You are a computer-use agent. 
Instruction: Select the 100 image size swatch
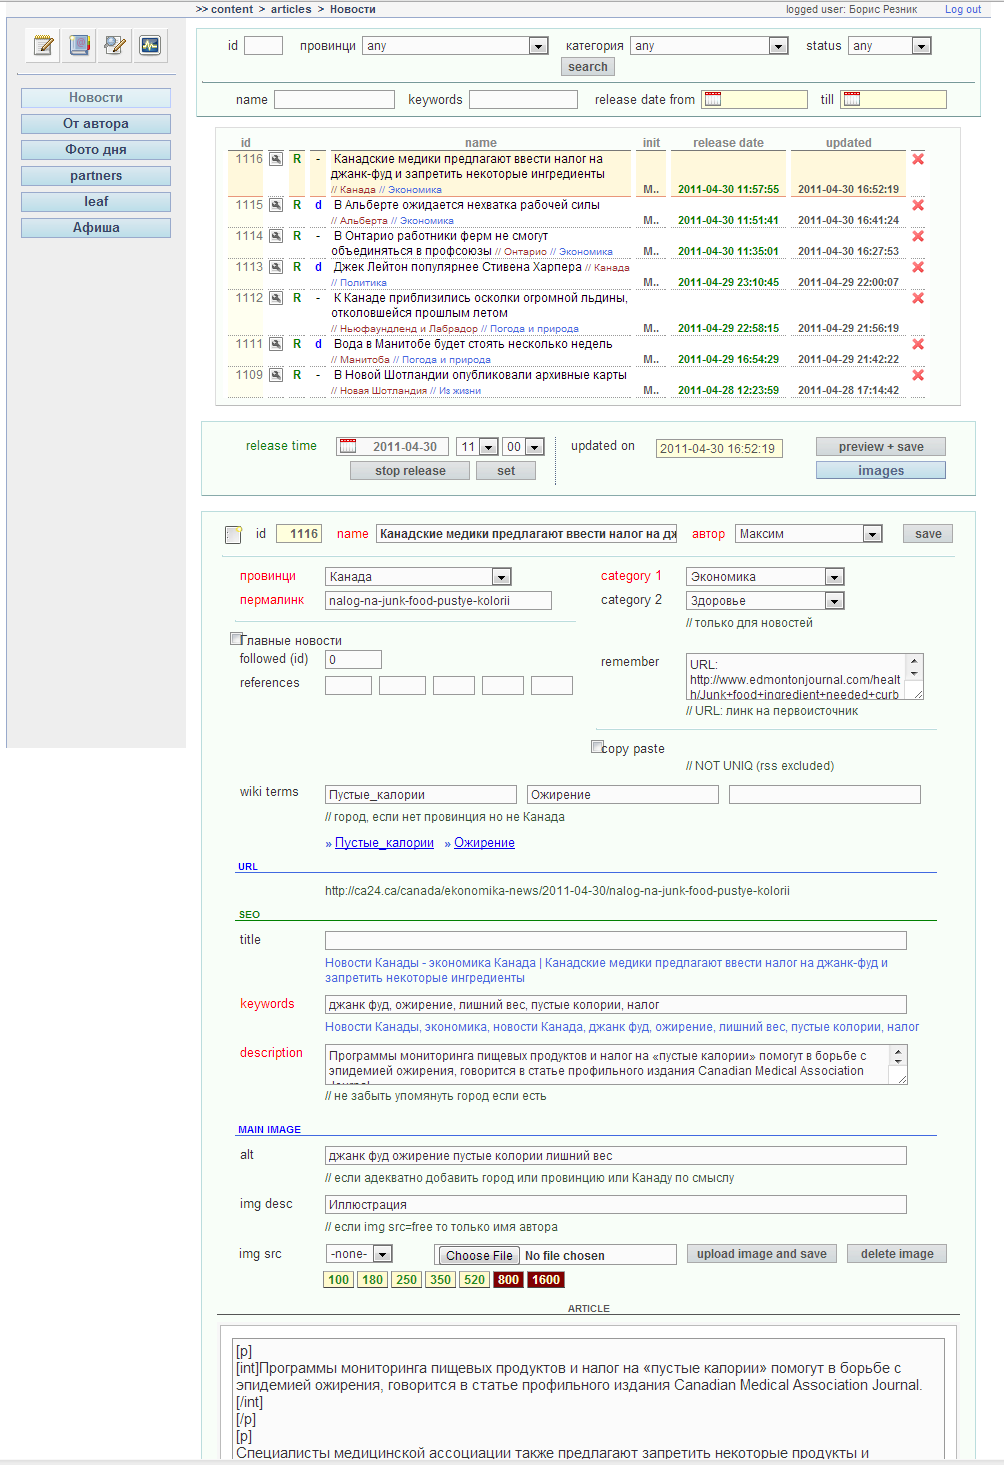339,1280
